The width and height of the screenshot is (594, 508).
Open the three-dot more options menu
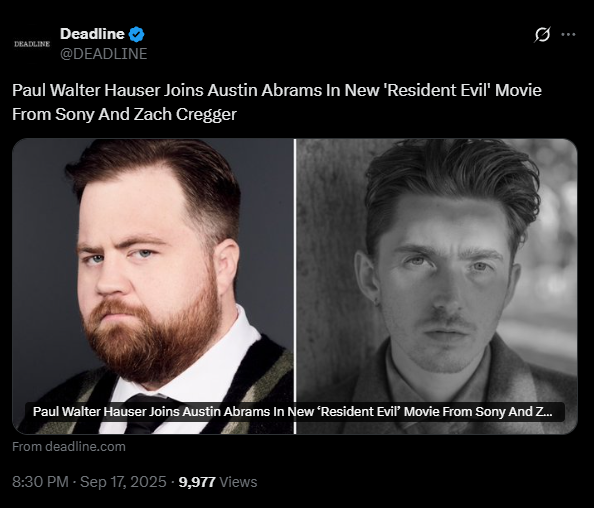[x=568, y=34]
